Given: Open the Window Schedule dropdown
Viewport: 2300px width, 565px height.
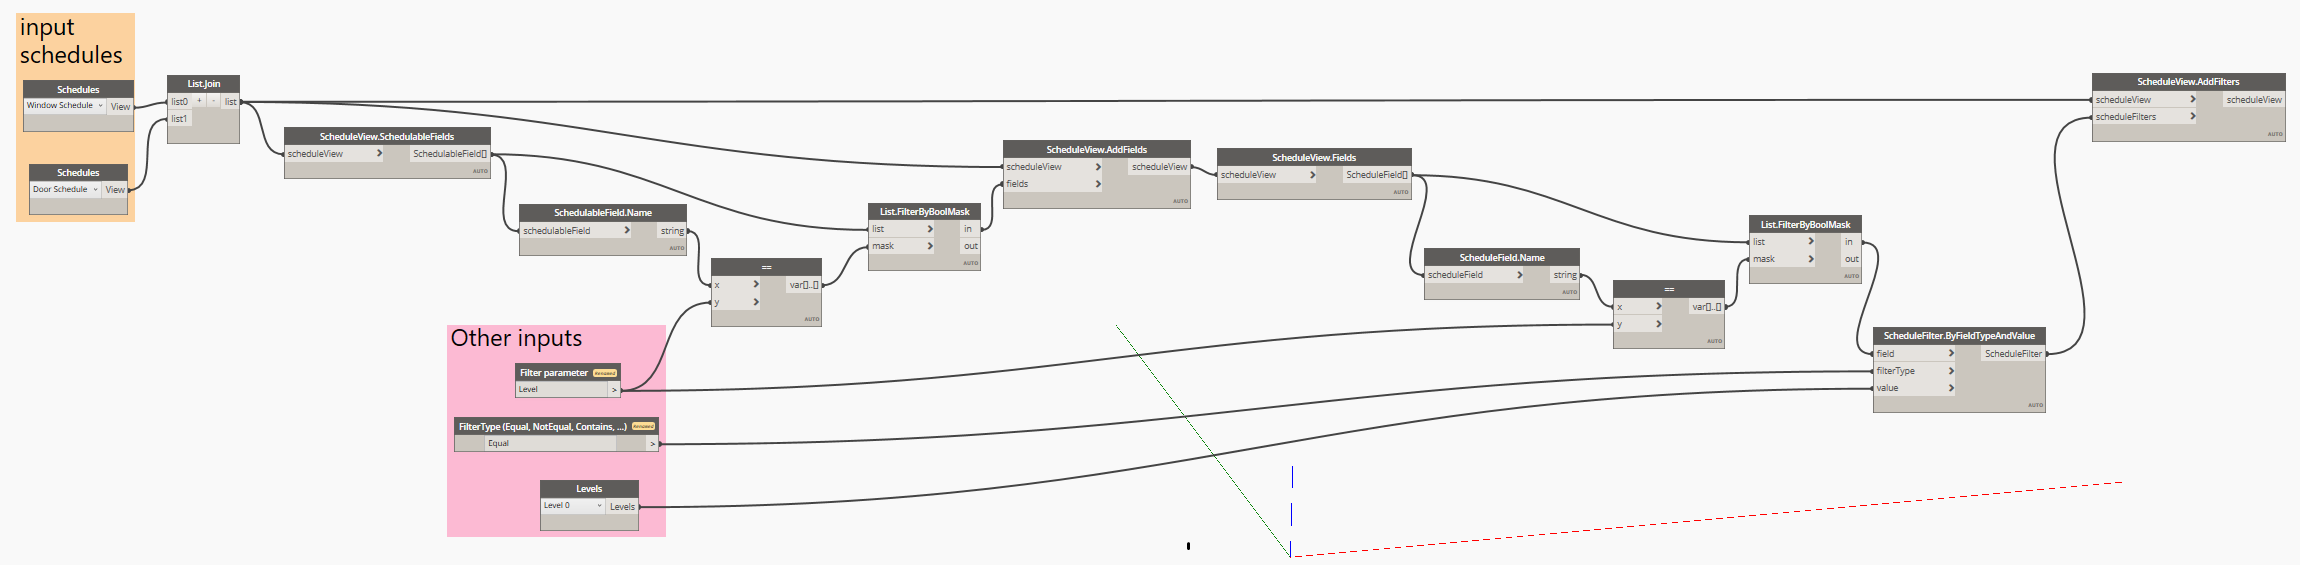Looking at the screenshot, I should [64, 105].
